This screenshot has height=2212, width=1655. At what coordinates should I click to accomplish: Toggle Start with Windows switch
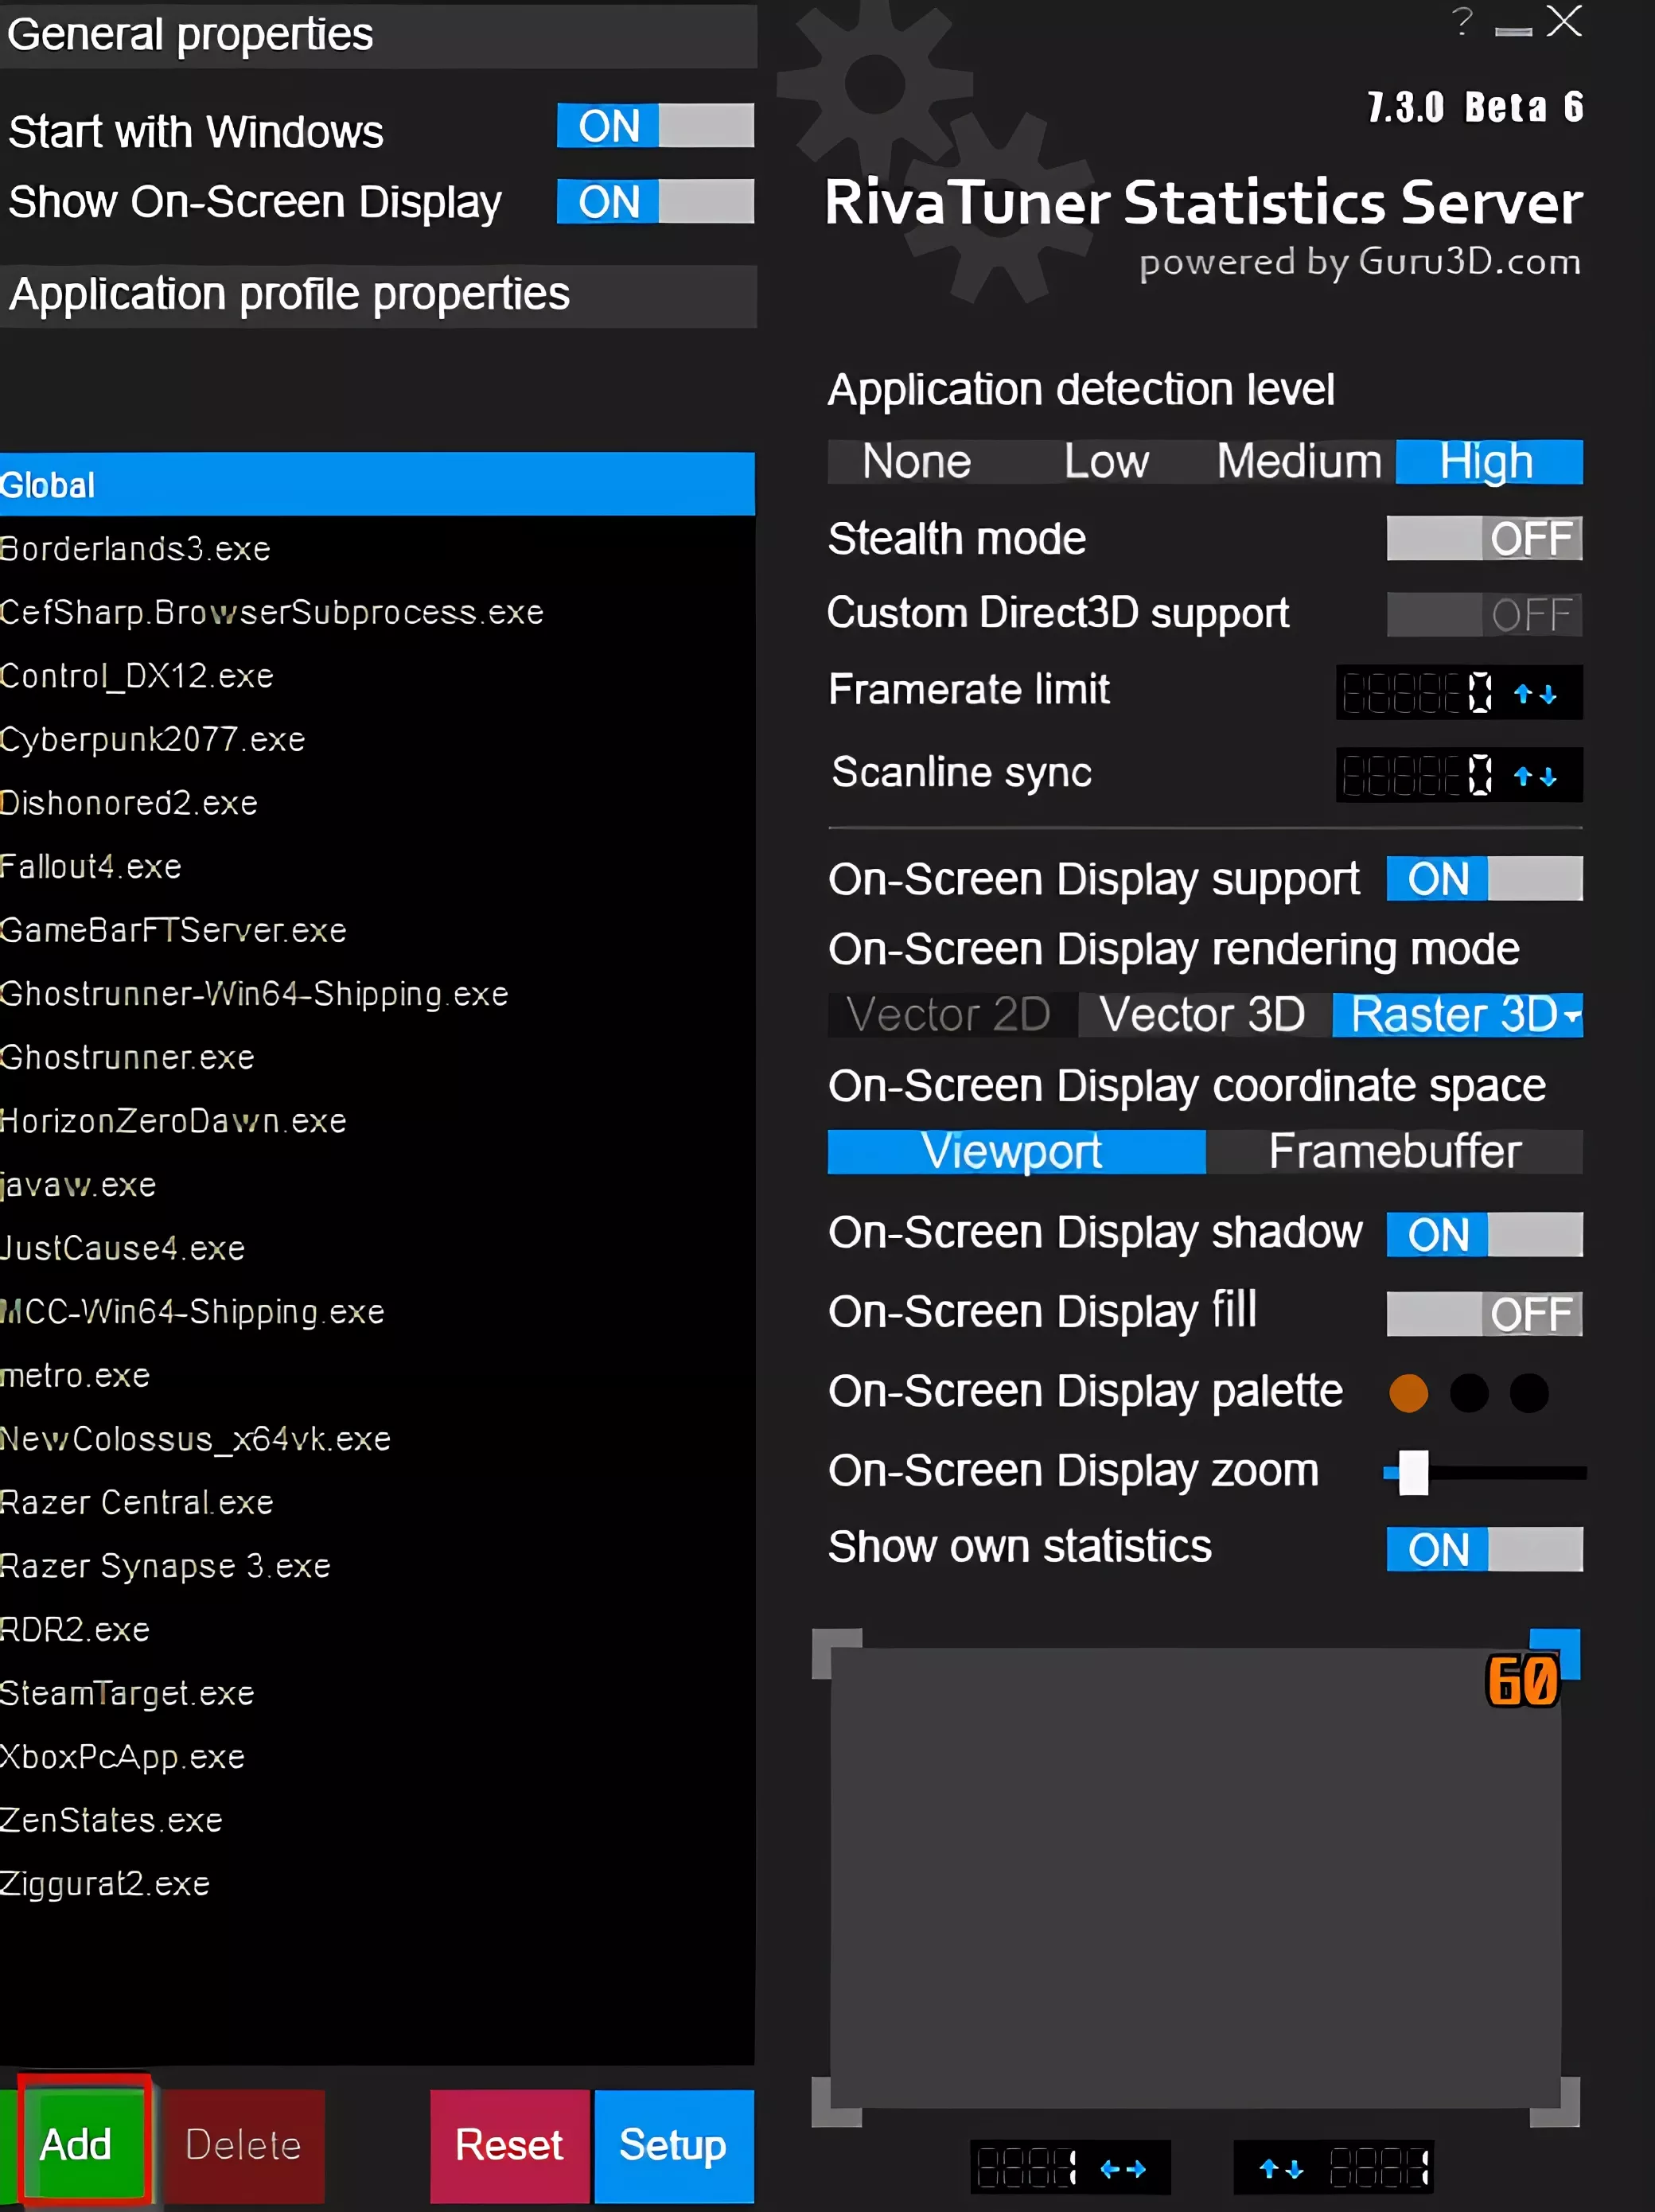click(655, 126)
